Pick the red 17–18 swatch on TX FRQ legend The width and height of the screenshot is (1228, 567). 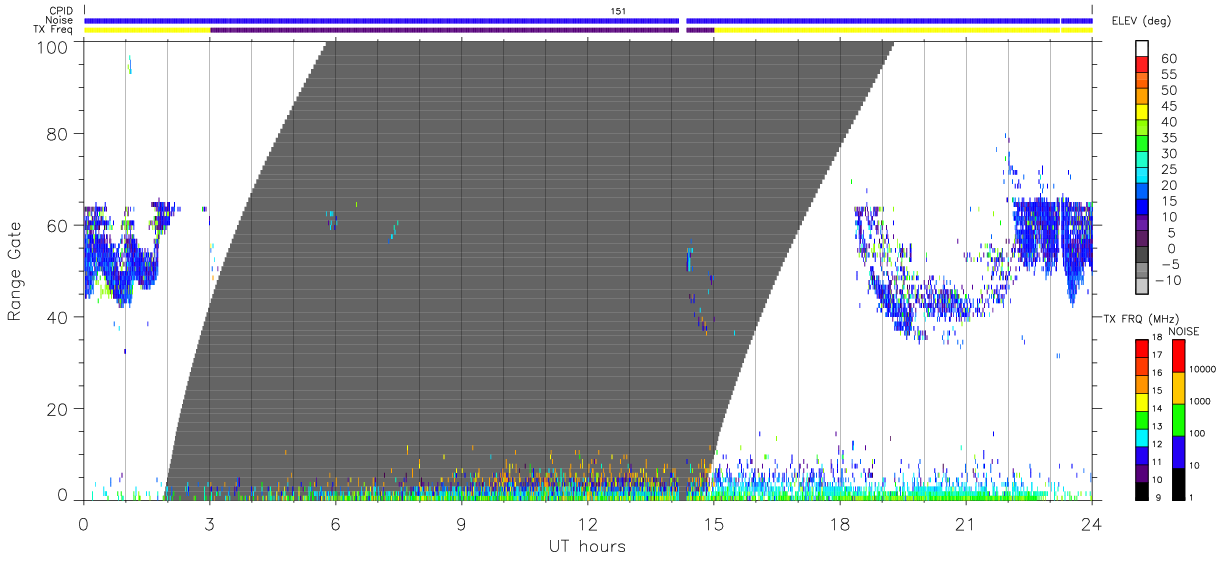(1142, 348)
